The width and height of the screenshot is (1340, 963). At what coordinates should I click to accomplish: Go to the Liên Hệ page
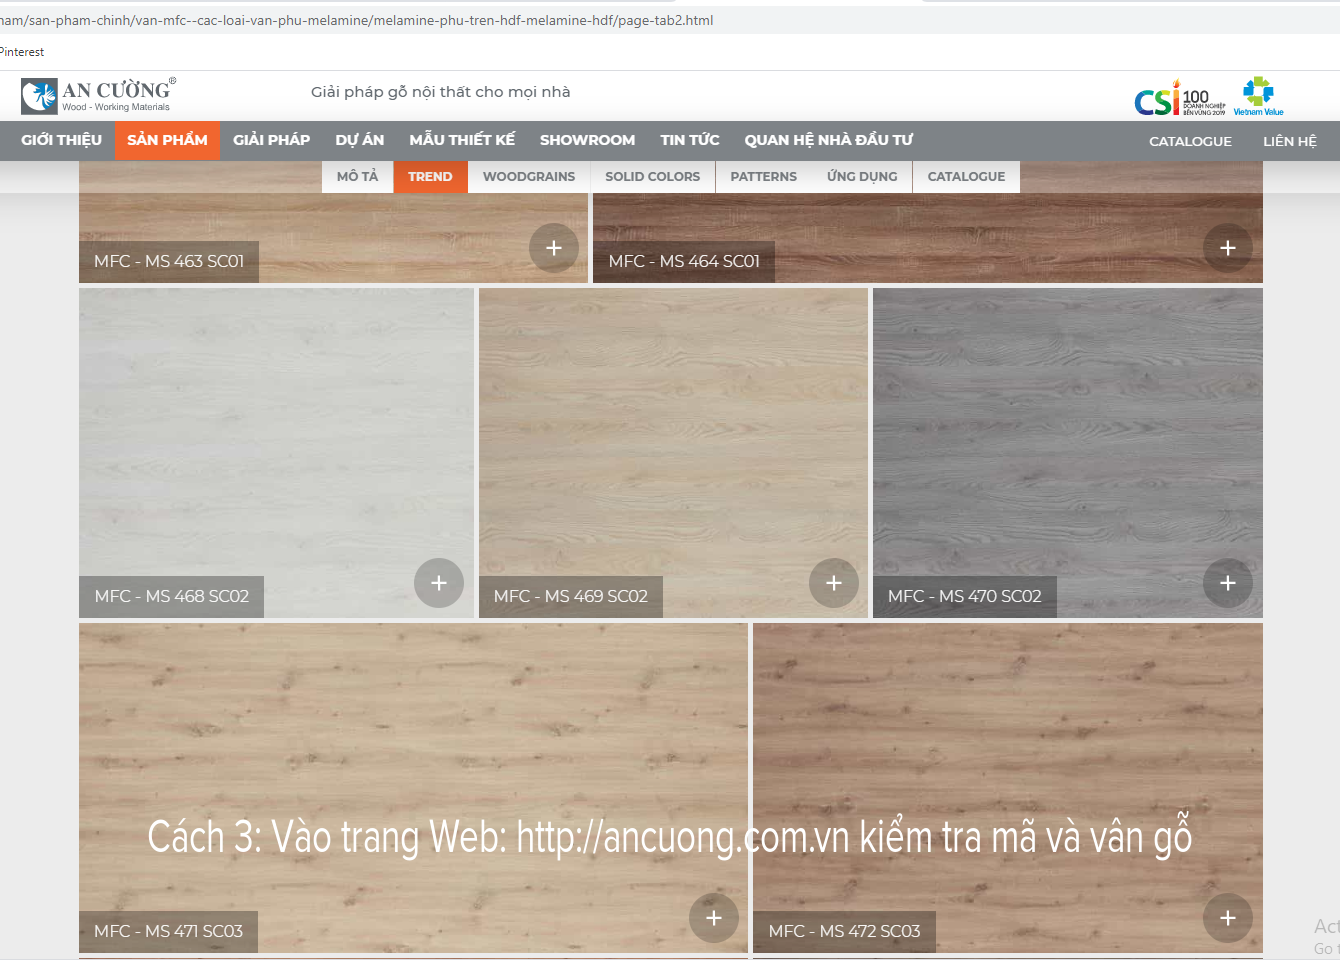1289,141
